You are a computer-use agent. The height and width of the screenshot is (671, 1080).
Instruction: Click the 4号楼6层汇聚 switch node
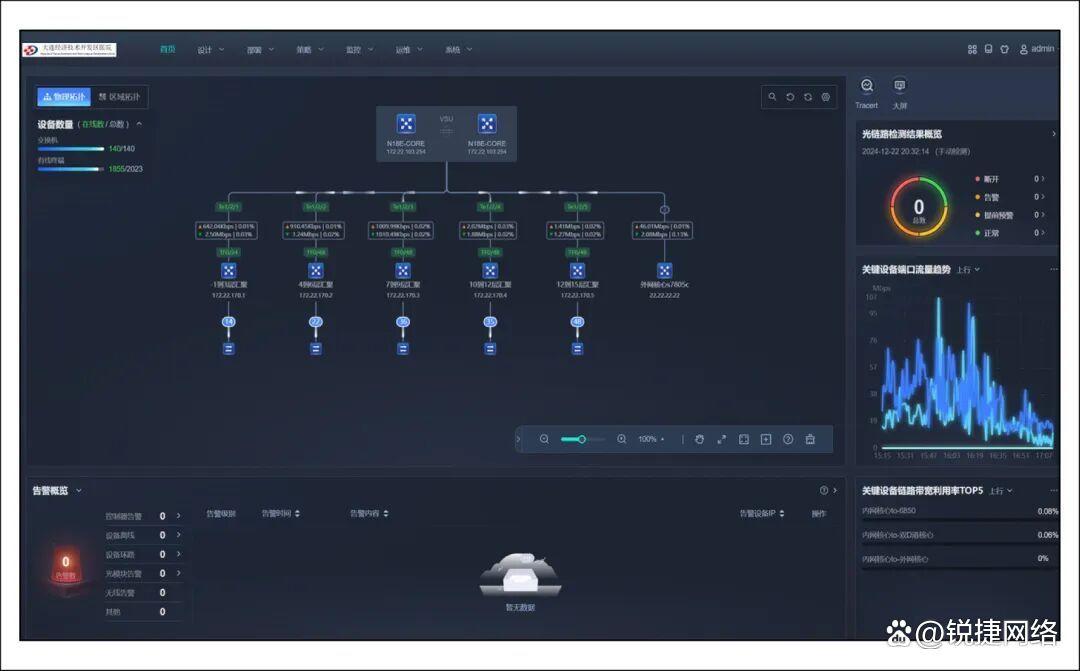coord(316,271)
